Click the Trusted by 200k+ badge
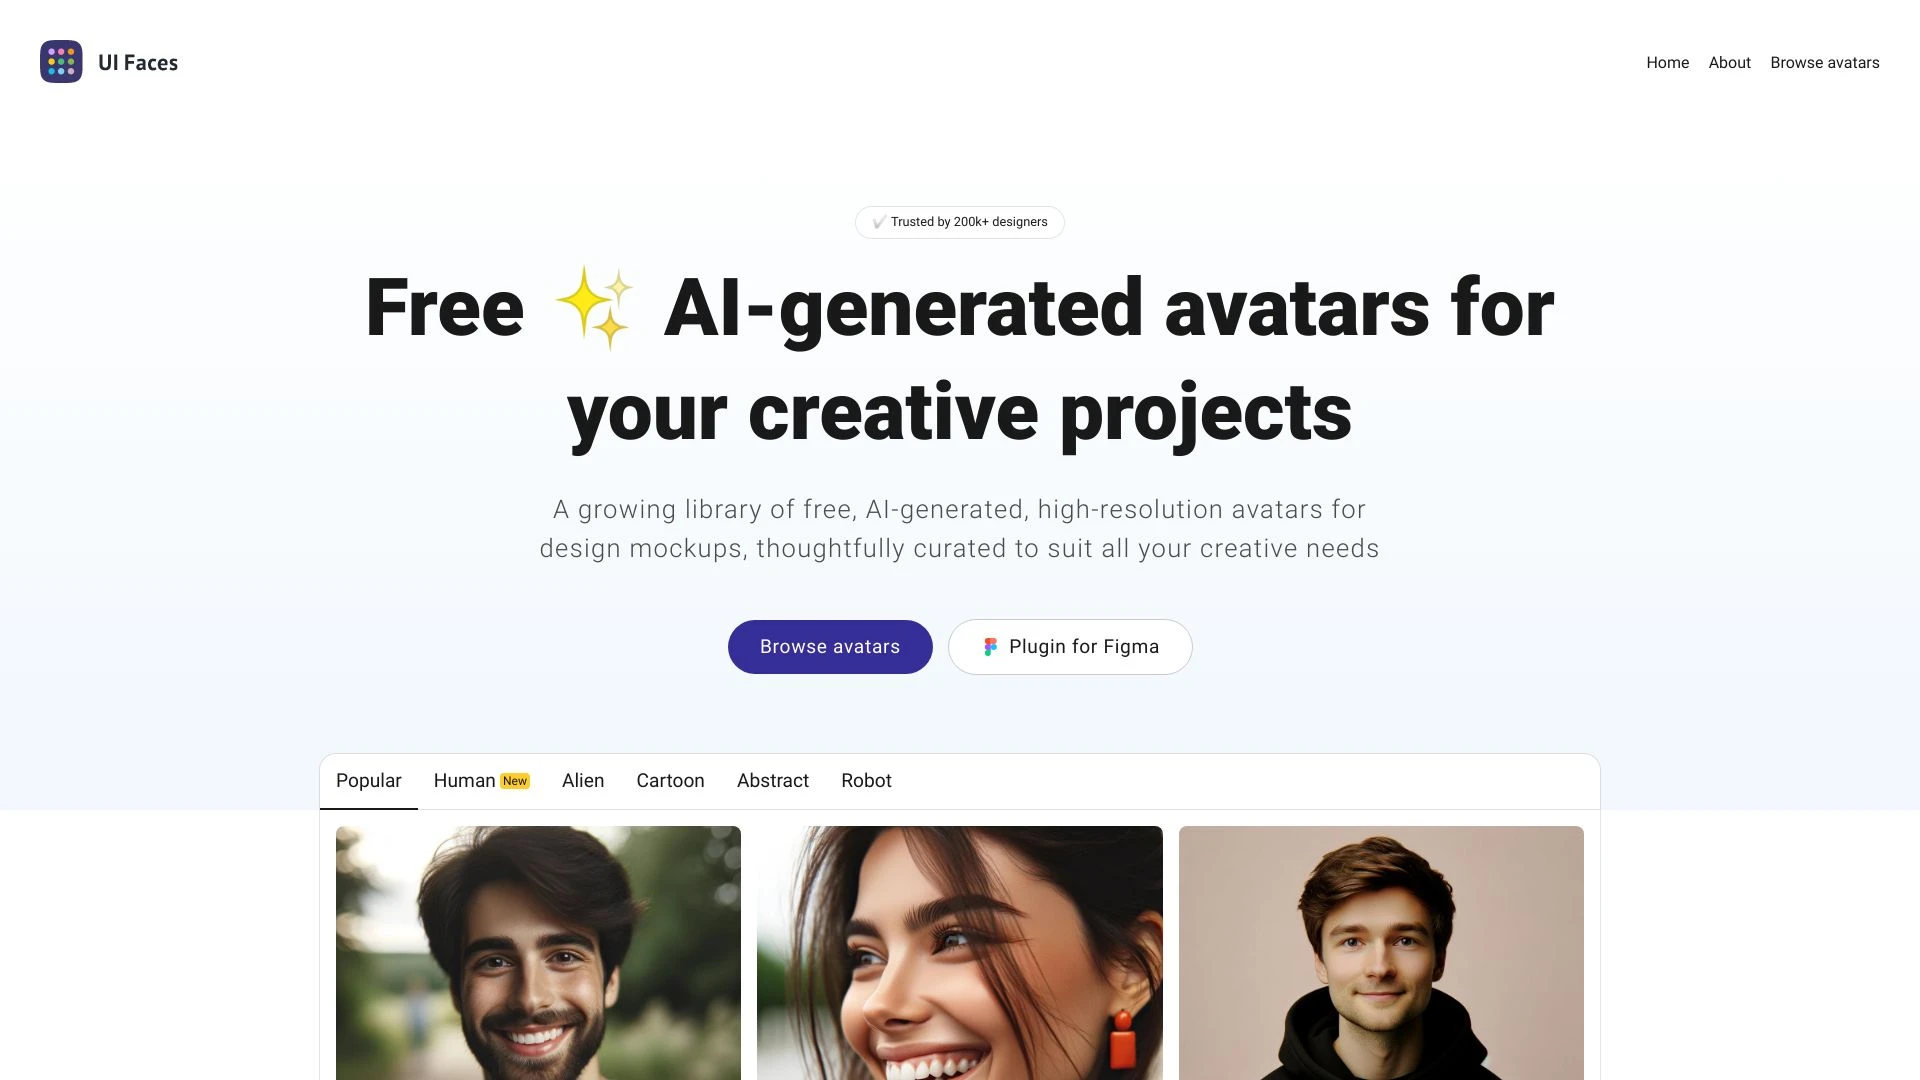1920x1080 pixels. (959, 220)
